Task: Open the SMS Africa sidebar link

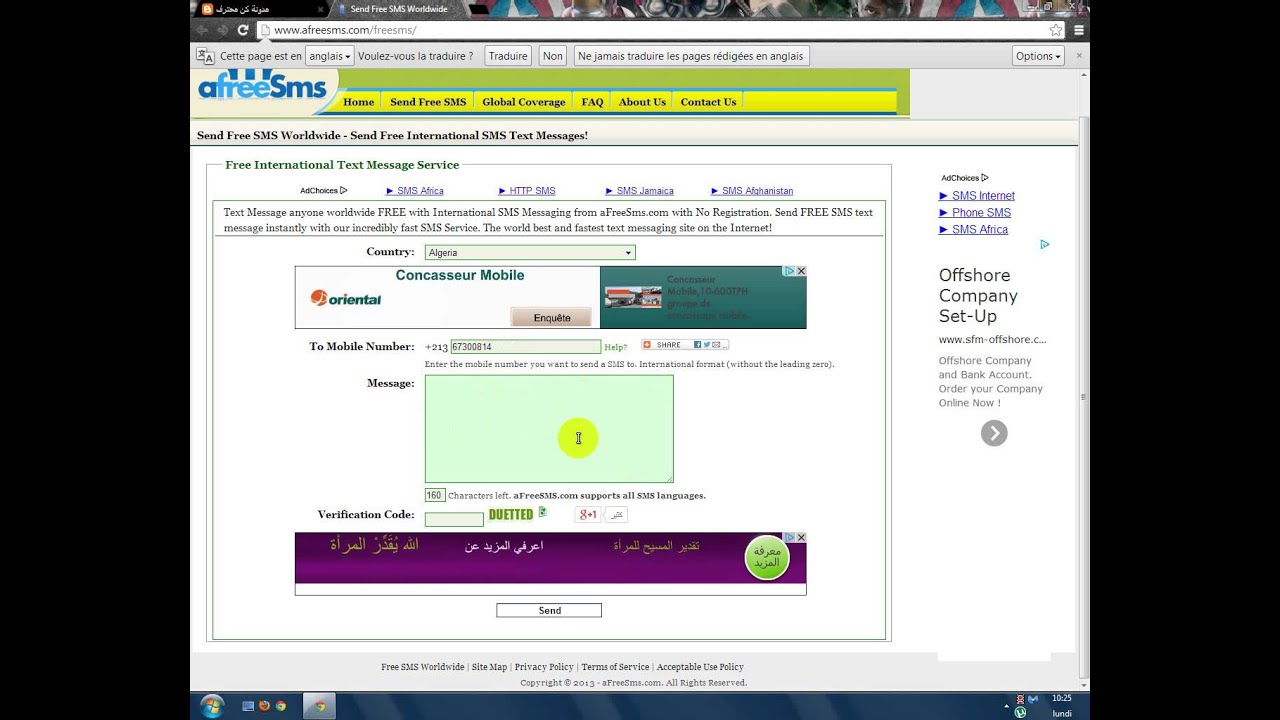Action: click(974, 230)
